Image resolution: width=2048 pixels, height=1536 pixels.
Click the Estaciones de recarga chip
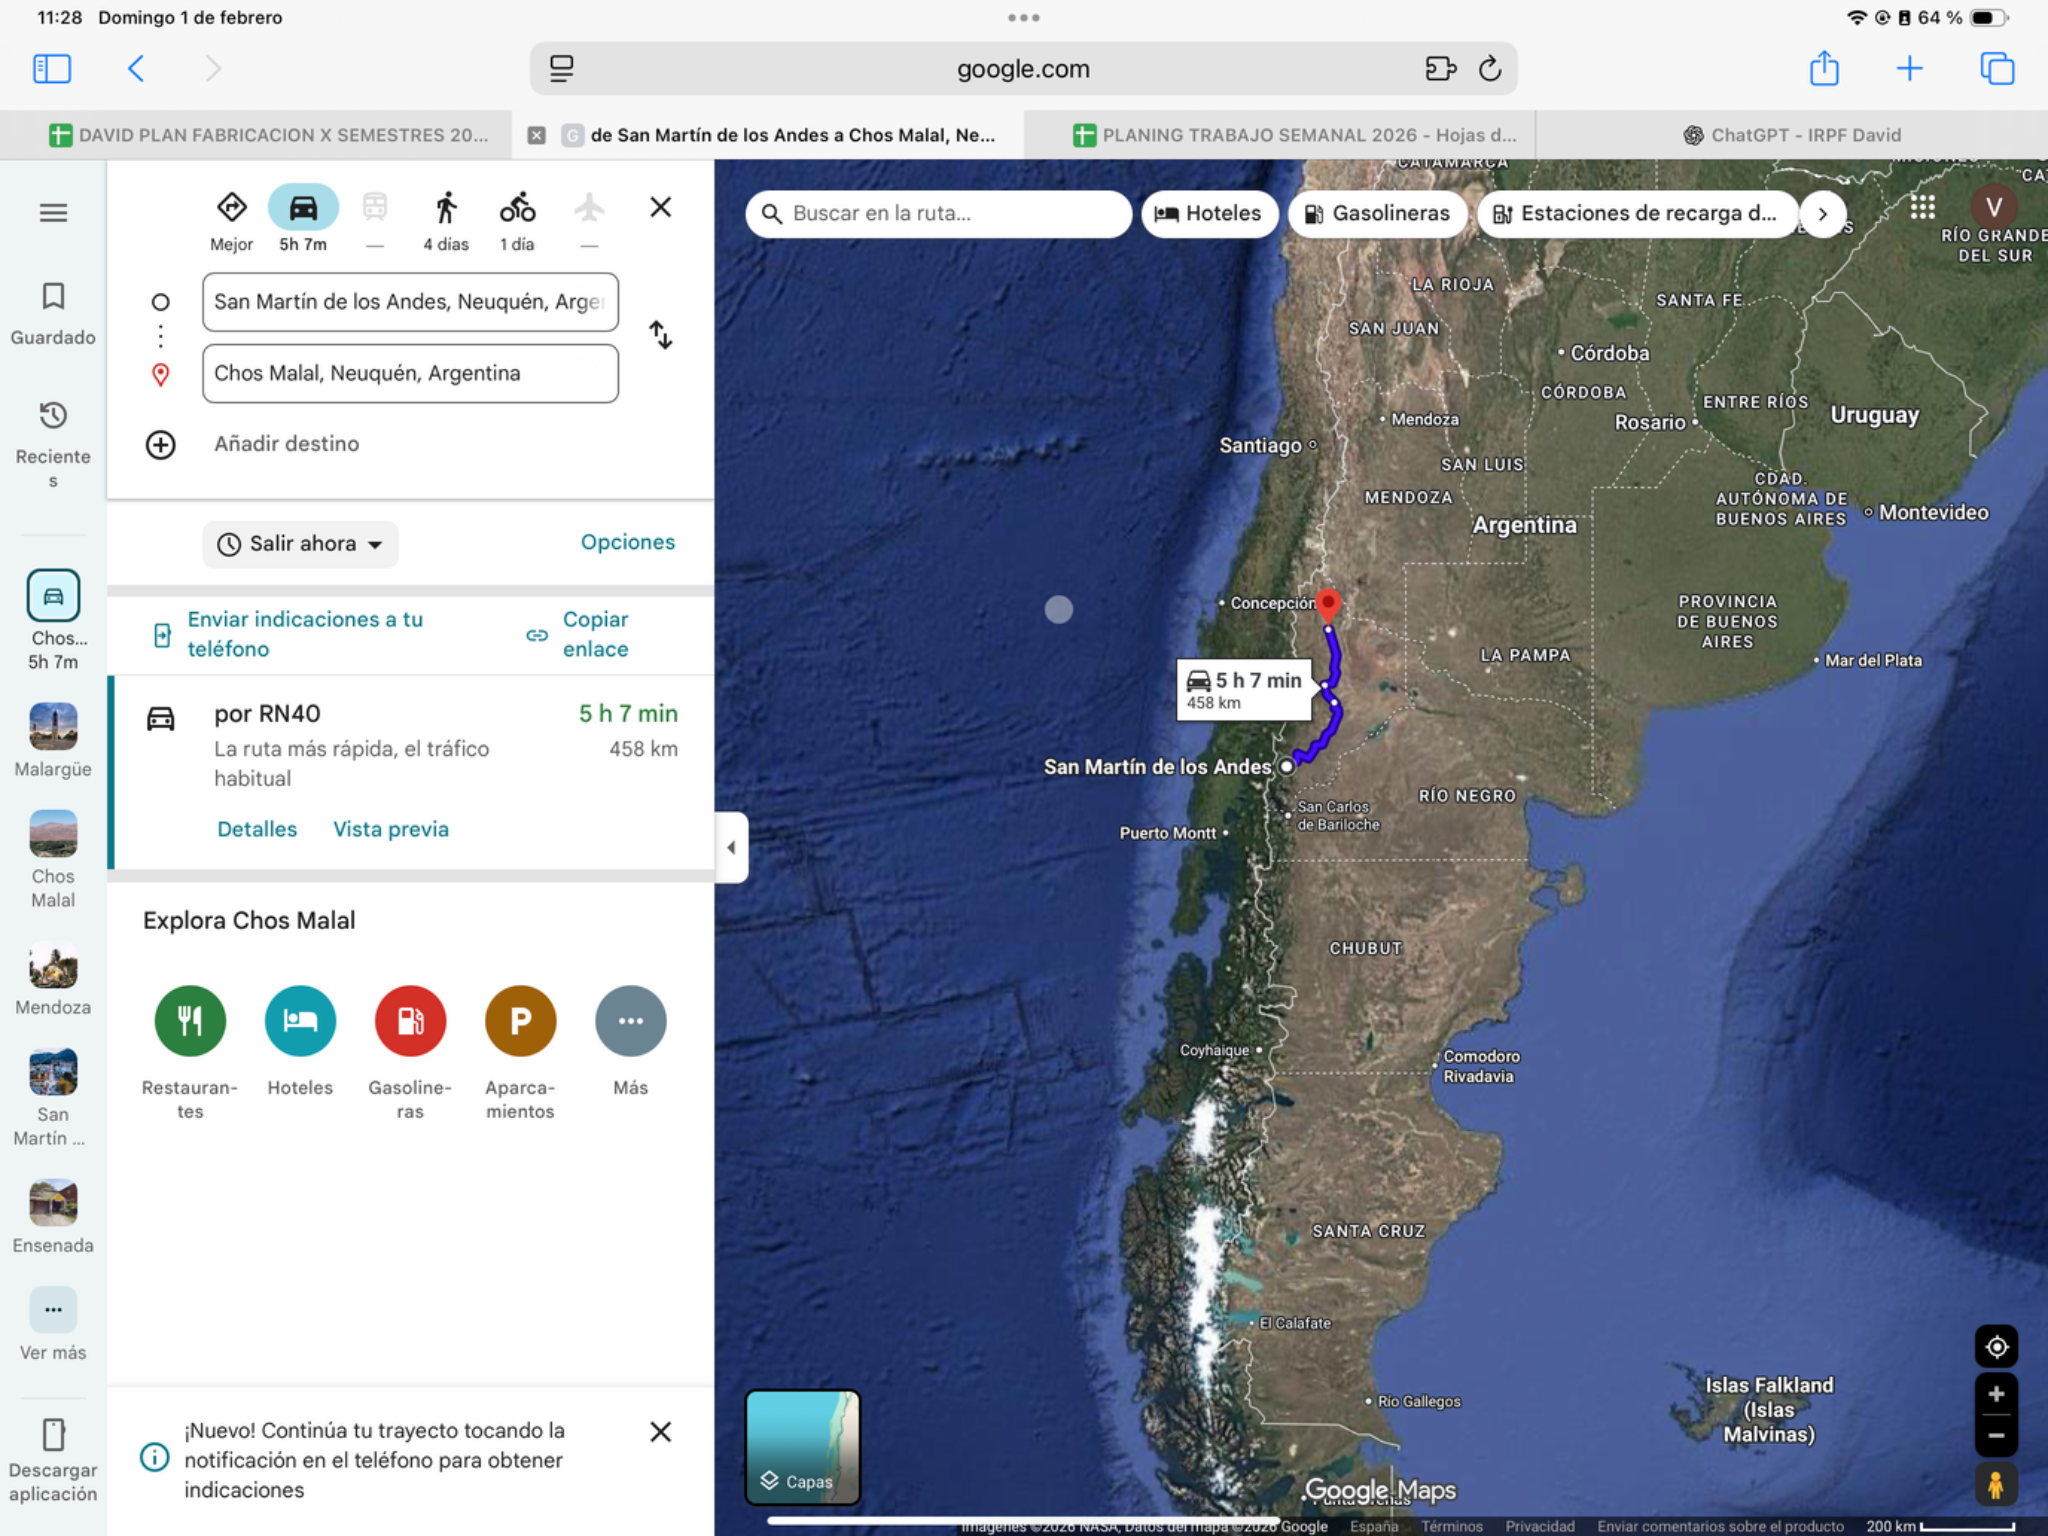point(1636,213)
